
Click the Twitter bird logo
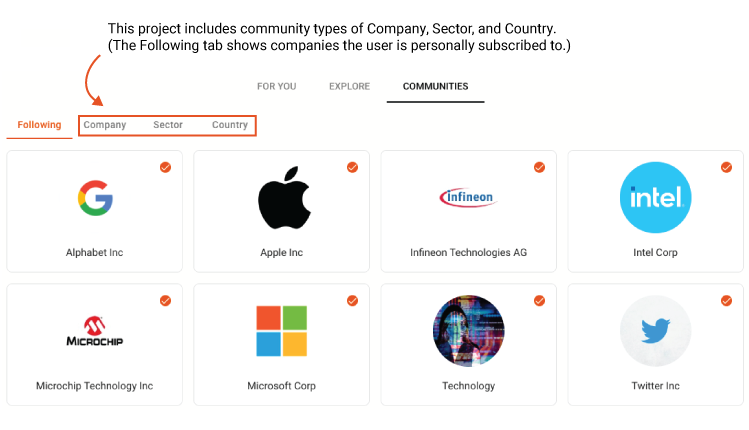(x=655, y=331)
